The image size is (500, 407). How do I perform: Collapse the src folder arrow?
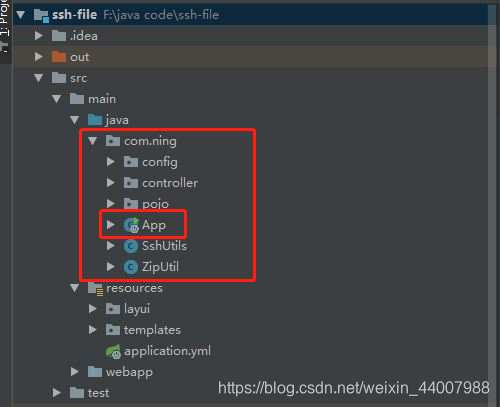click(x=39, y=78)
